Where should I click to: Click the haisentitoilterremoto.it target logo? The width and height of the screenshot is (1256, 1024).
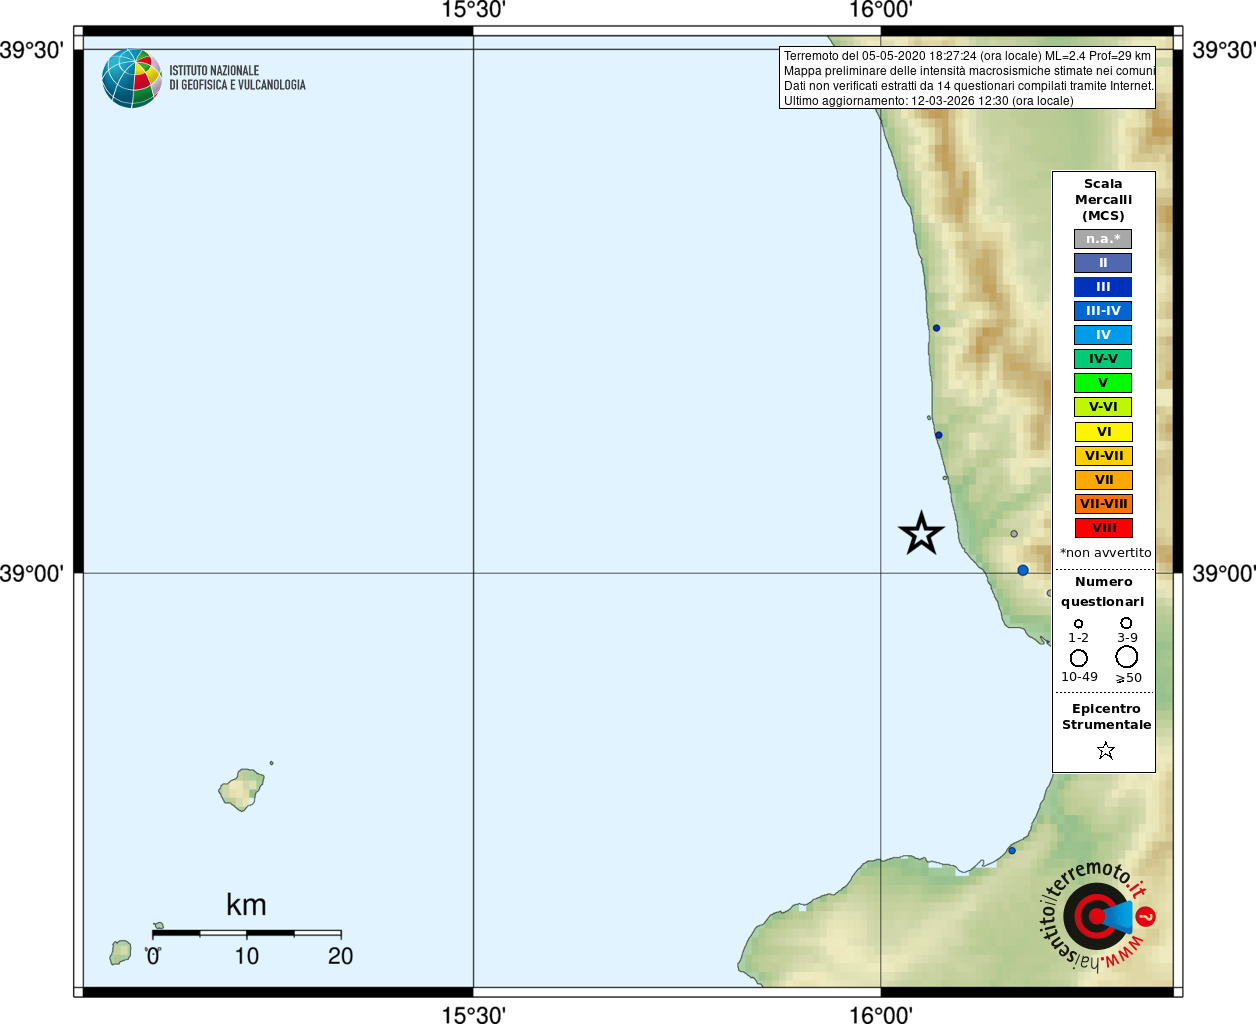(1097, 915)
